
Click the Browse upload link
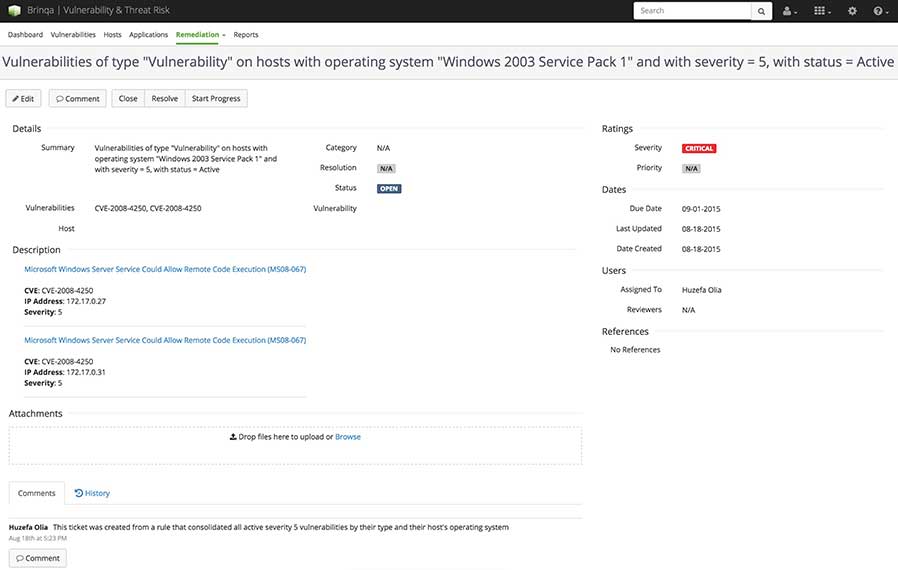point(348,437)
